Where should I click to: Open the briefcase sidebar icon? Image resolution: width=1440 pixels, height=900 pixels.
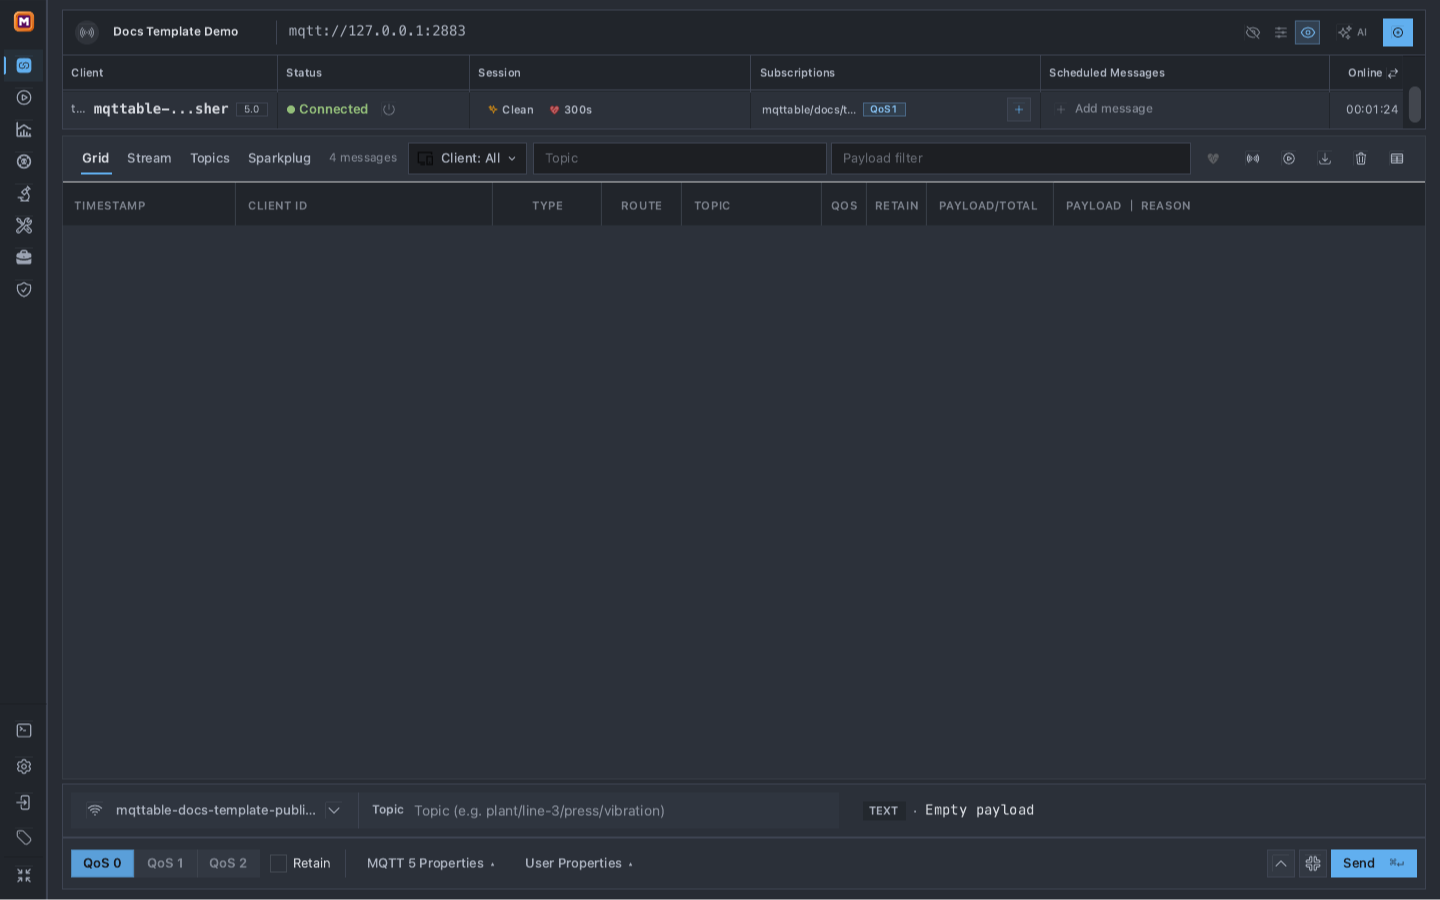pyautogui.click(x=24, y=258)
